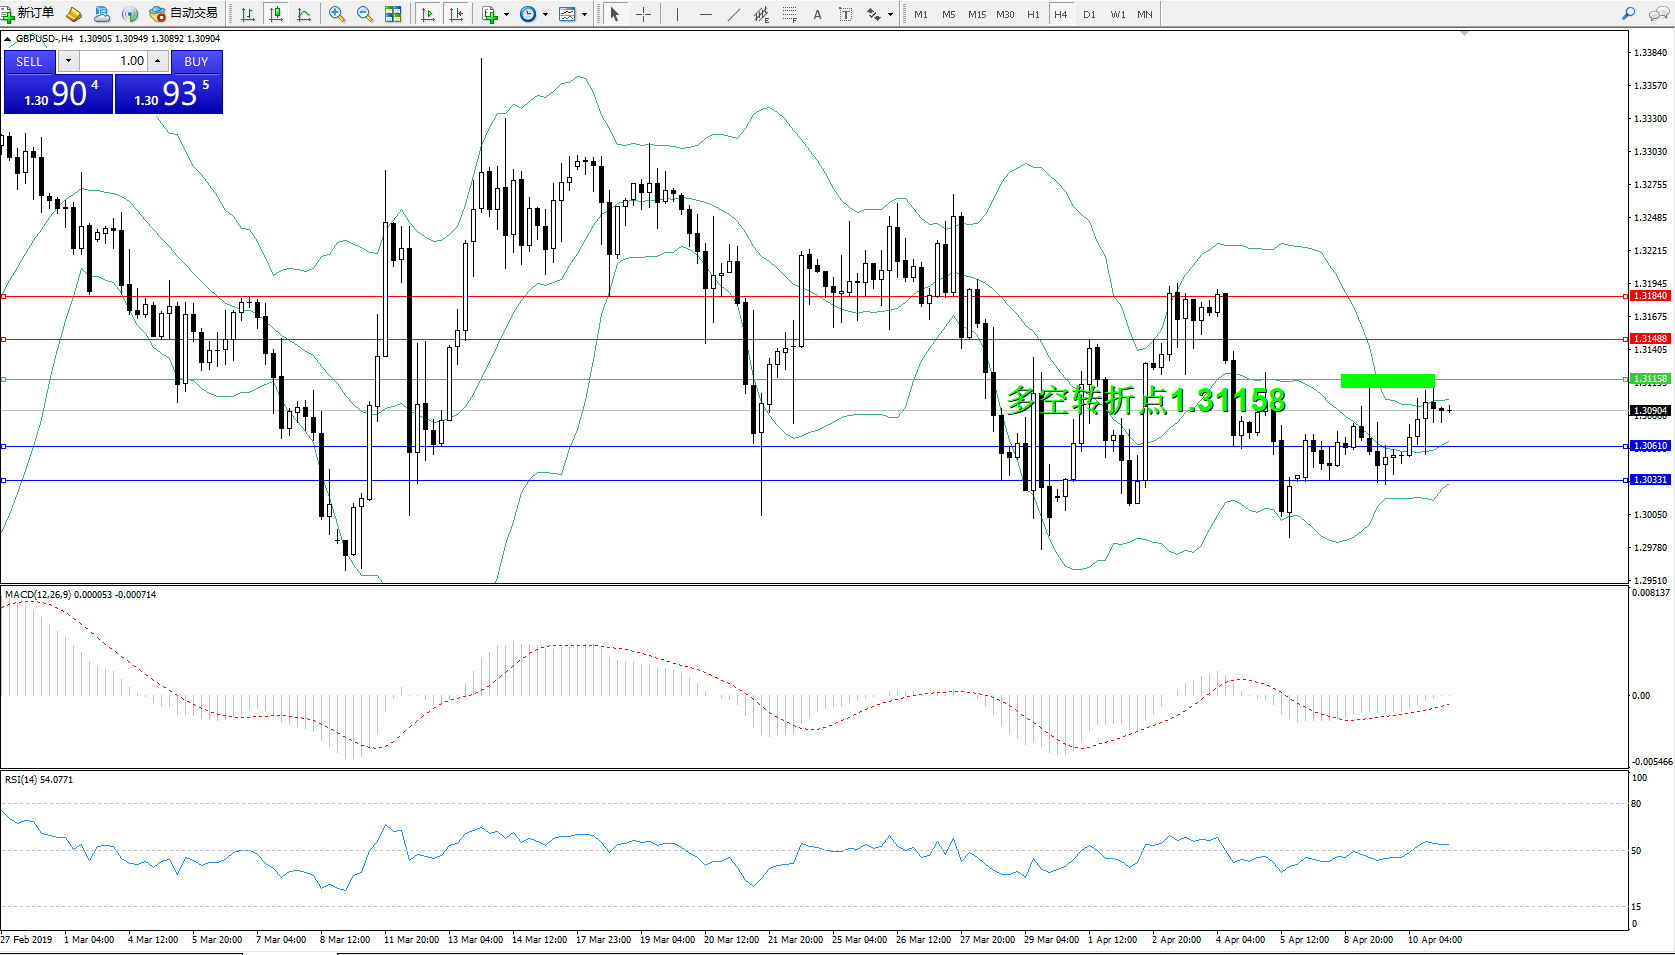The width and height of the screenshot is (1675, 955).
Task: Switch to the M15 timeframe
Action: (976, 14)
